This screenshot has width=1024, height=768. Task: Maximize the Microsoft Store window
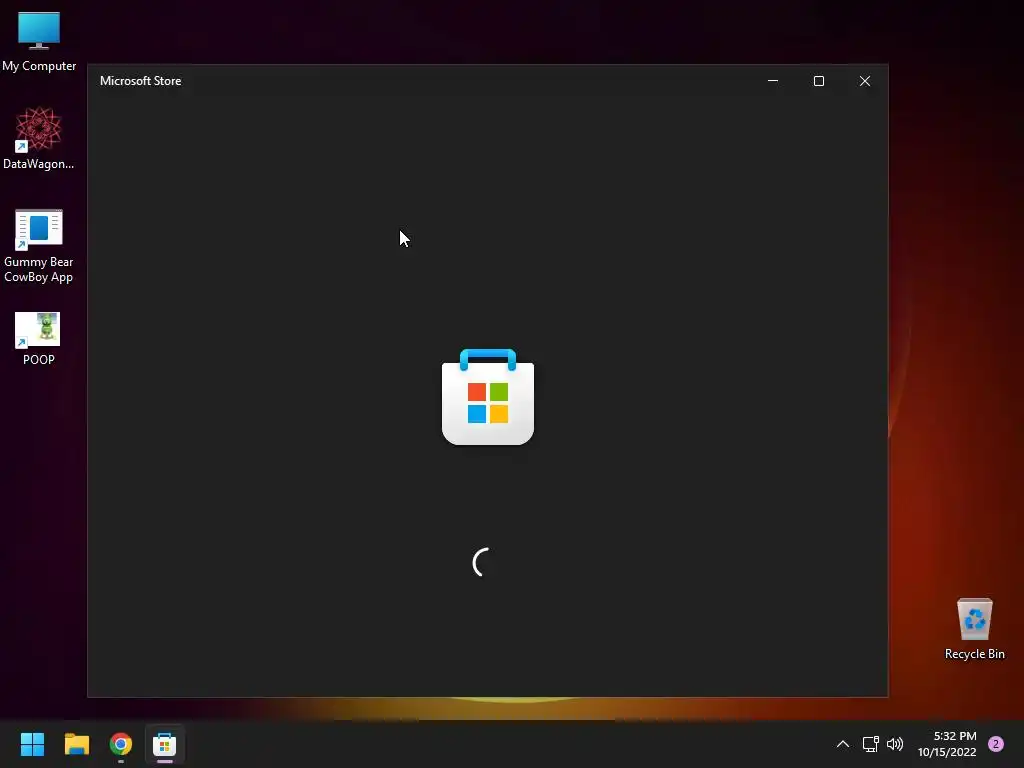point(818,81)
